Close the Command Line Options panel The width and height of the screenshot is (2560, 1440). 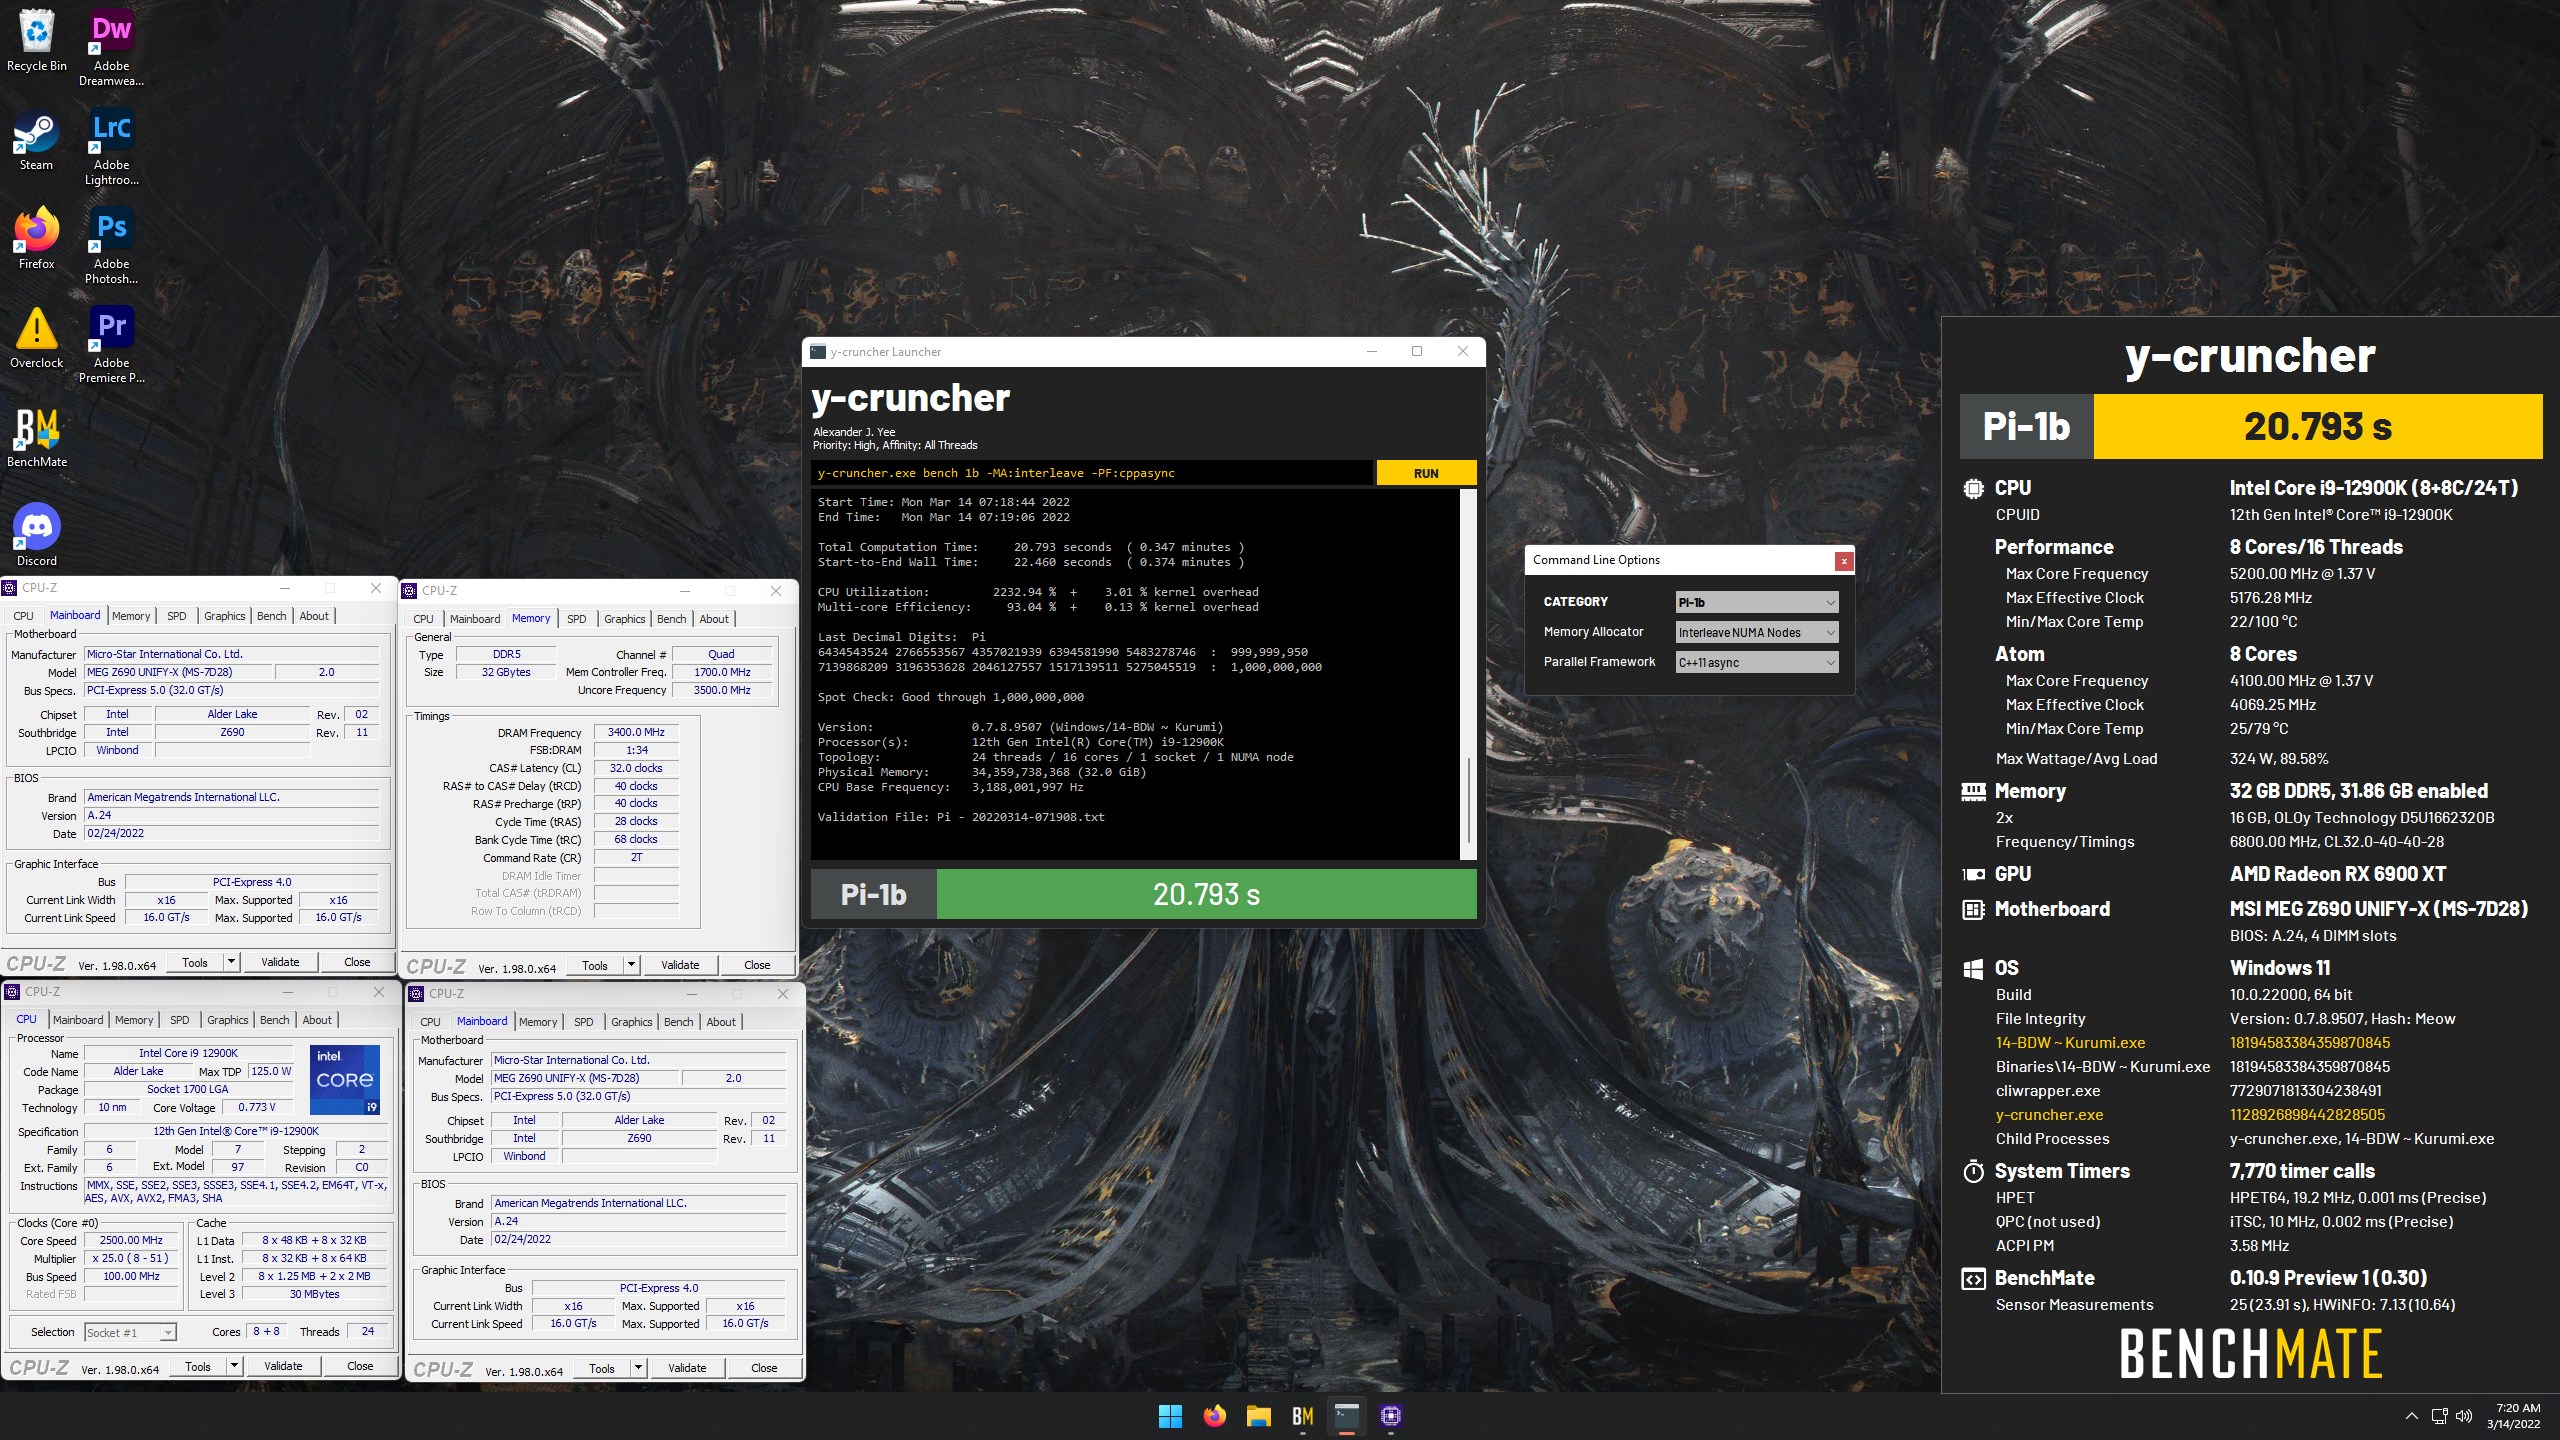click(1844, 561)
